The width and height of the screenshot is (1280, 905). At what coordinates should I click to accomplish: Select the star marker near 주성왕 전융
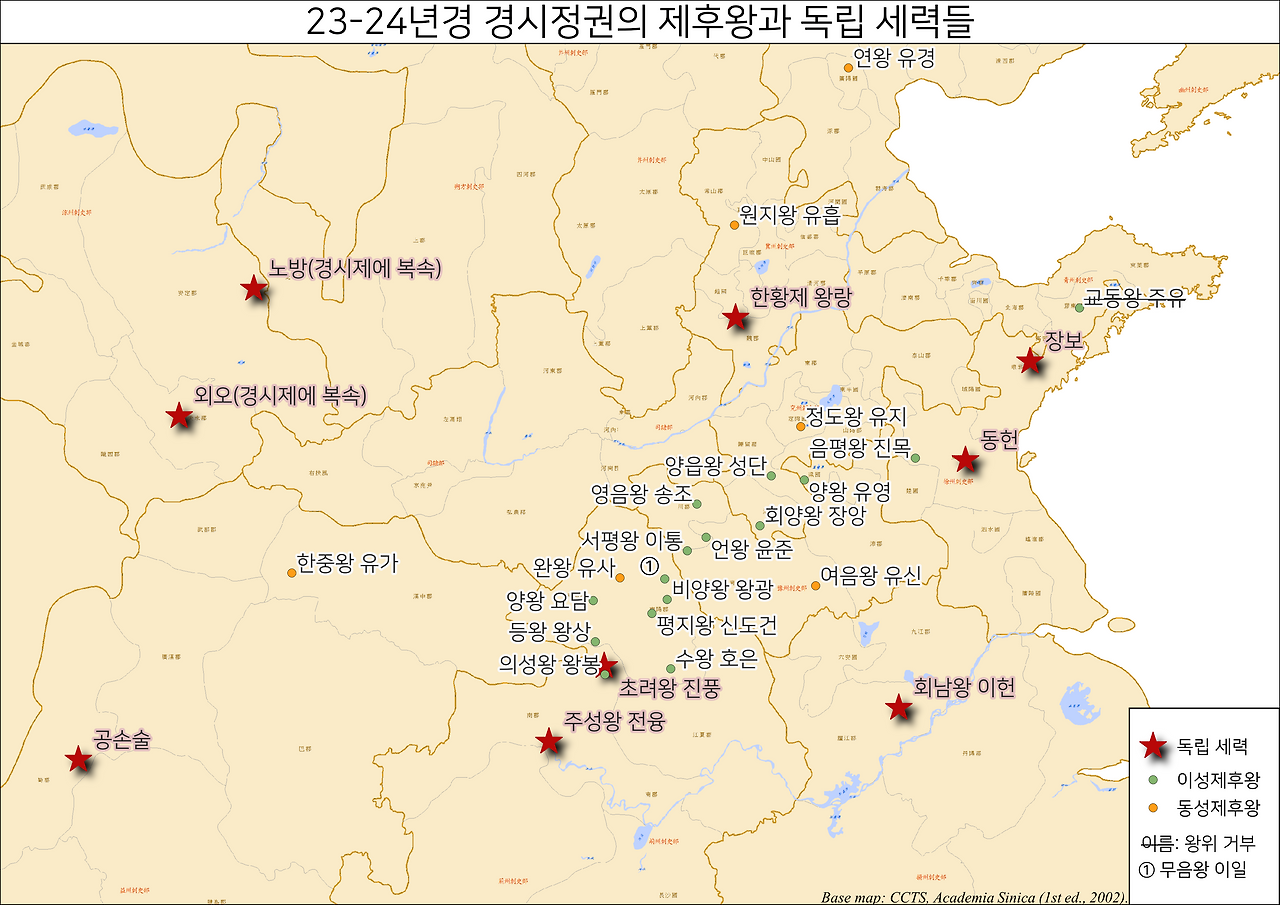pos(548,741)
